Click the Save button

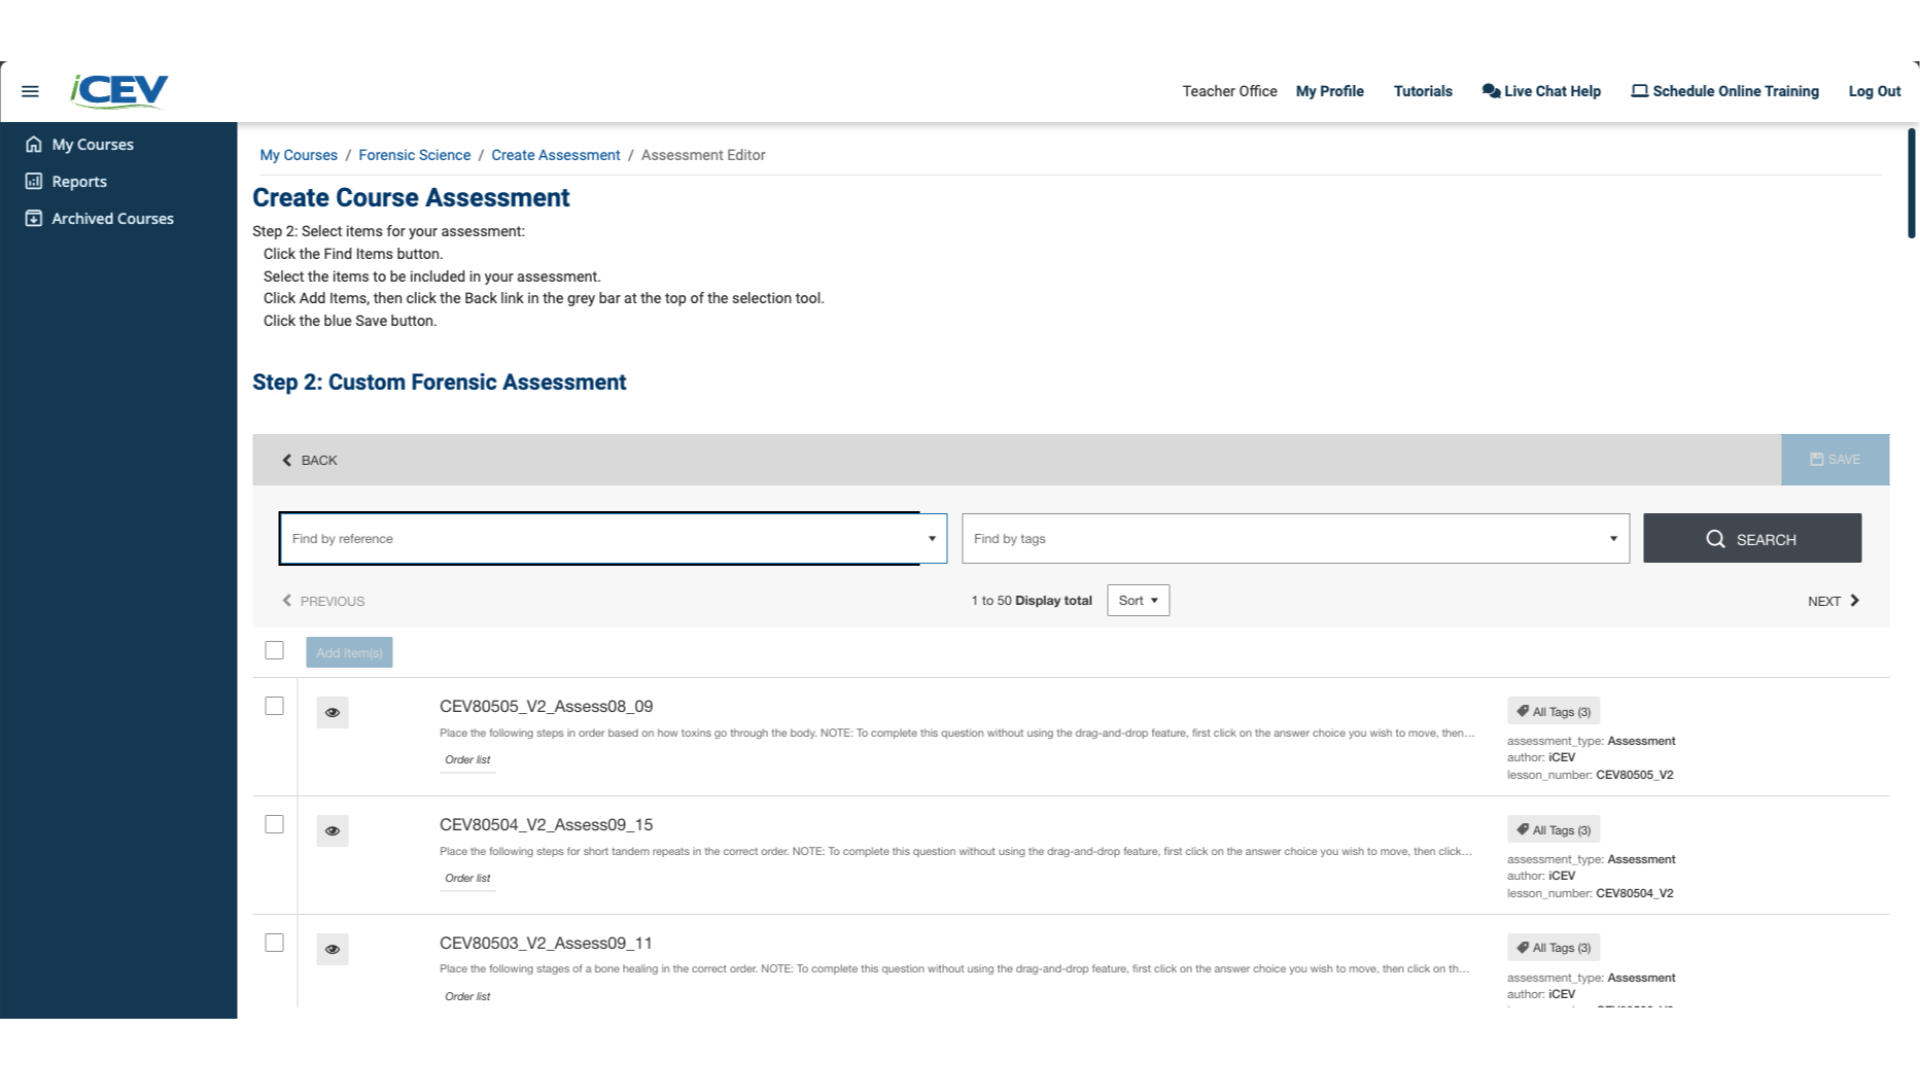(x=1835, y=459)
